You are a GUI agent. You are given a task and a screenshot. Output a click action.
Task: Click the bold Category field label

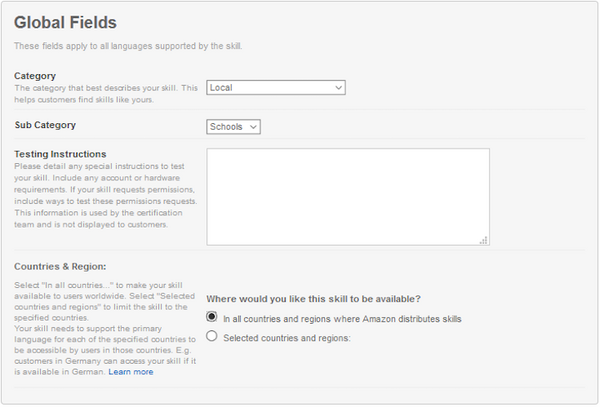click(35, 76)
